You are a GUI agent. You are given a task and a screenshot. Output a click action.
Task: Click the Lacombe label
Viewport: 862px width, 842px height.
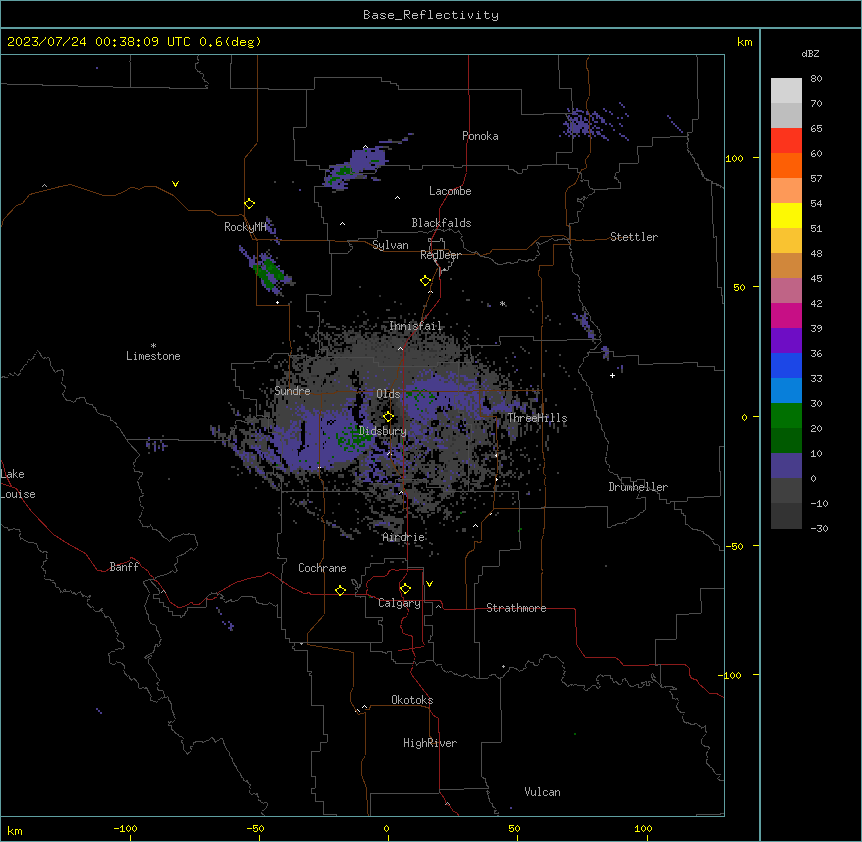click(x=450, y=191)
